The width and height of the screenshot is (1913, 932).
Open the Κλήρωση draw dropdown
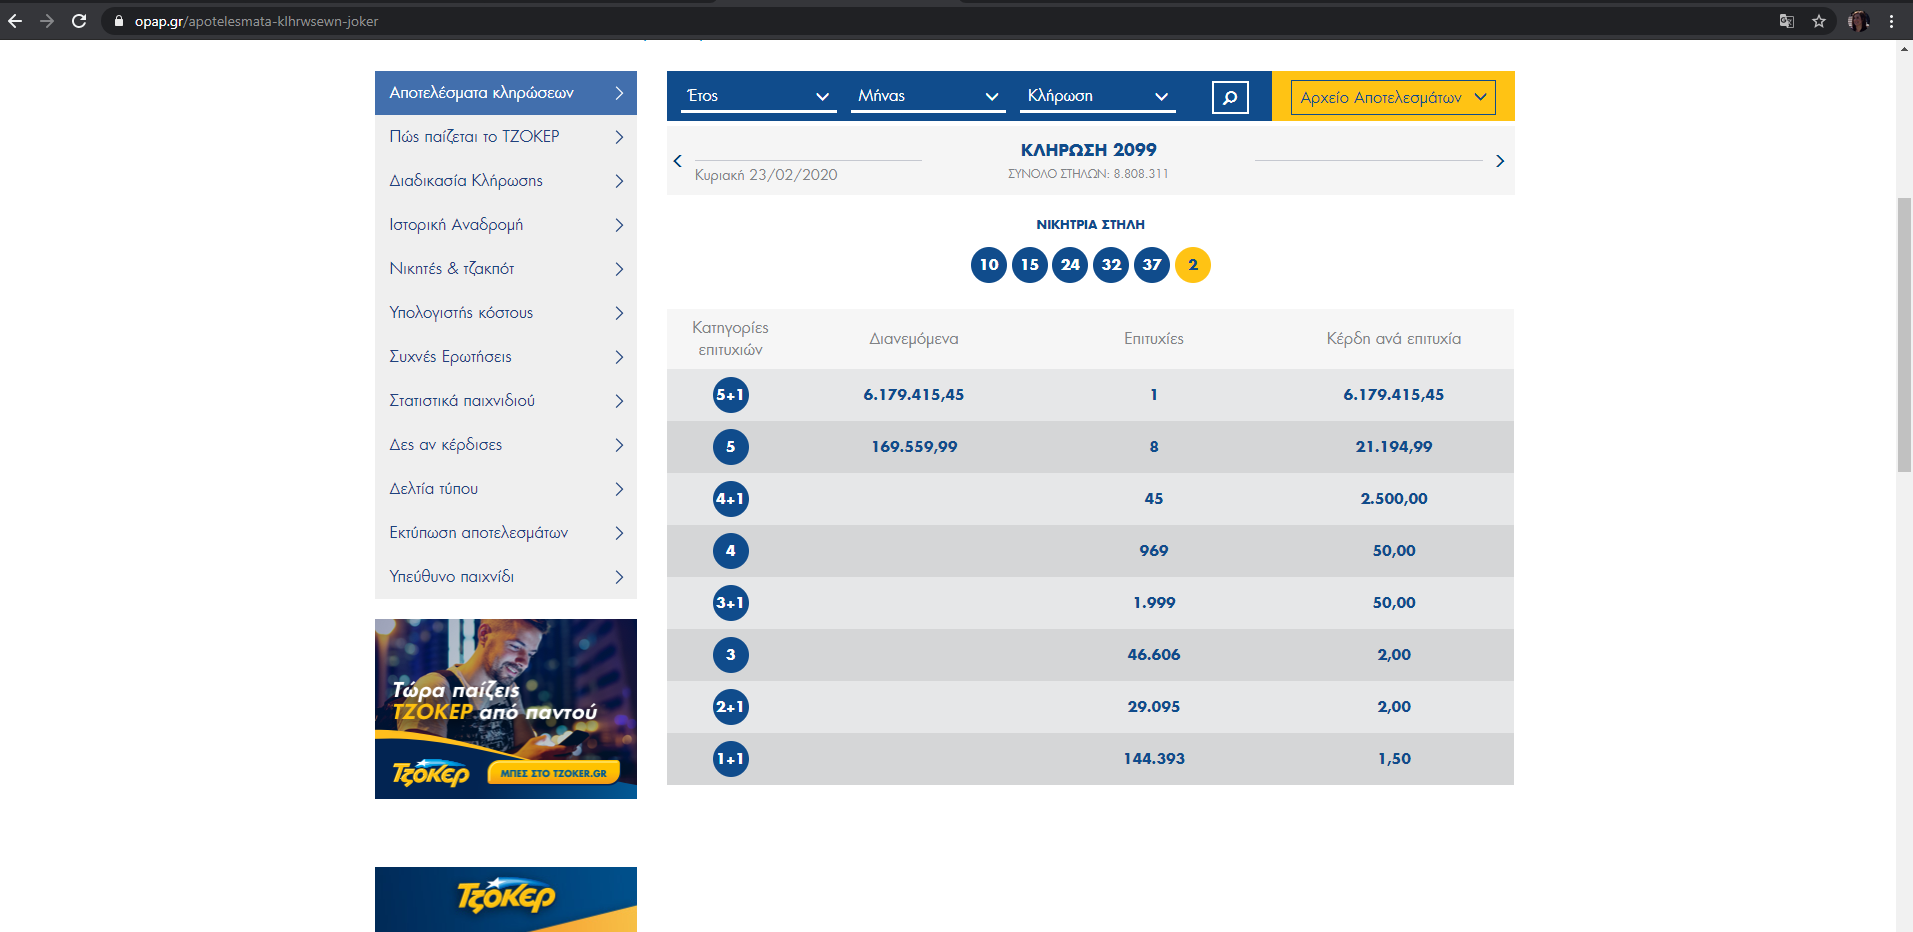pos(1098,96)
